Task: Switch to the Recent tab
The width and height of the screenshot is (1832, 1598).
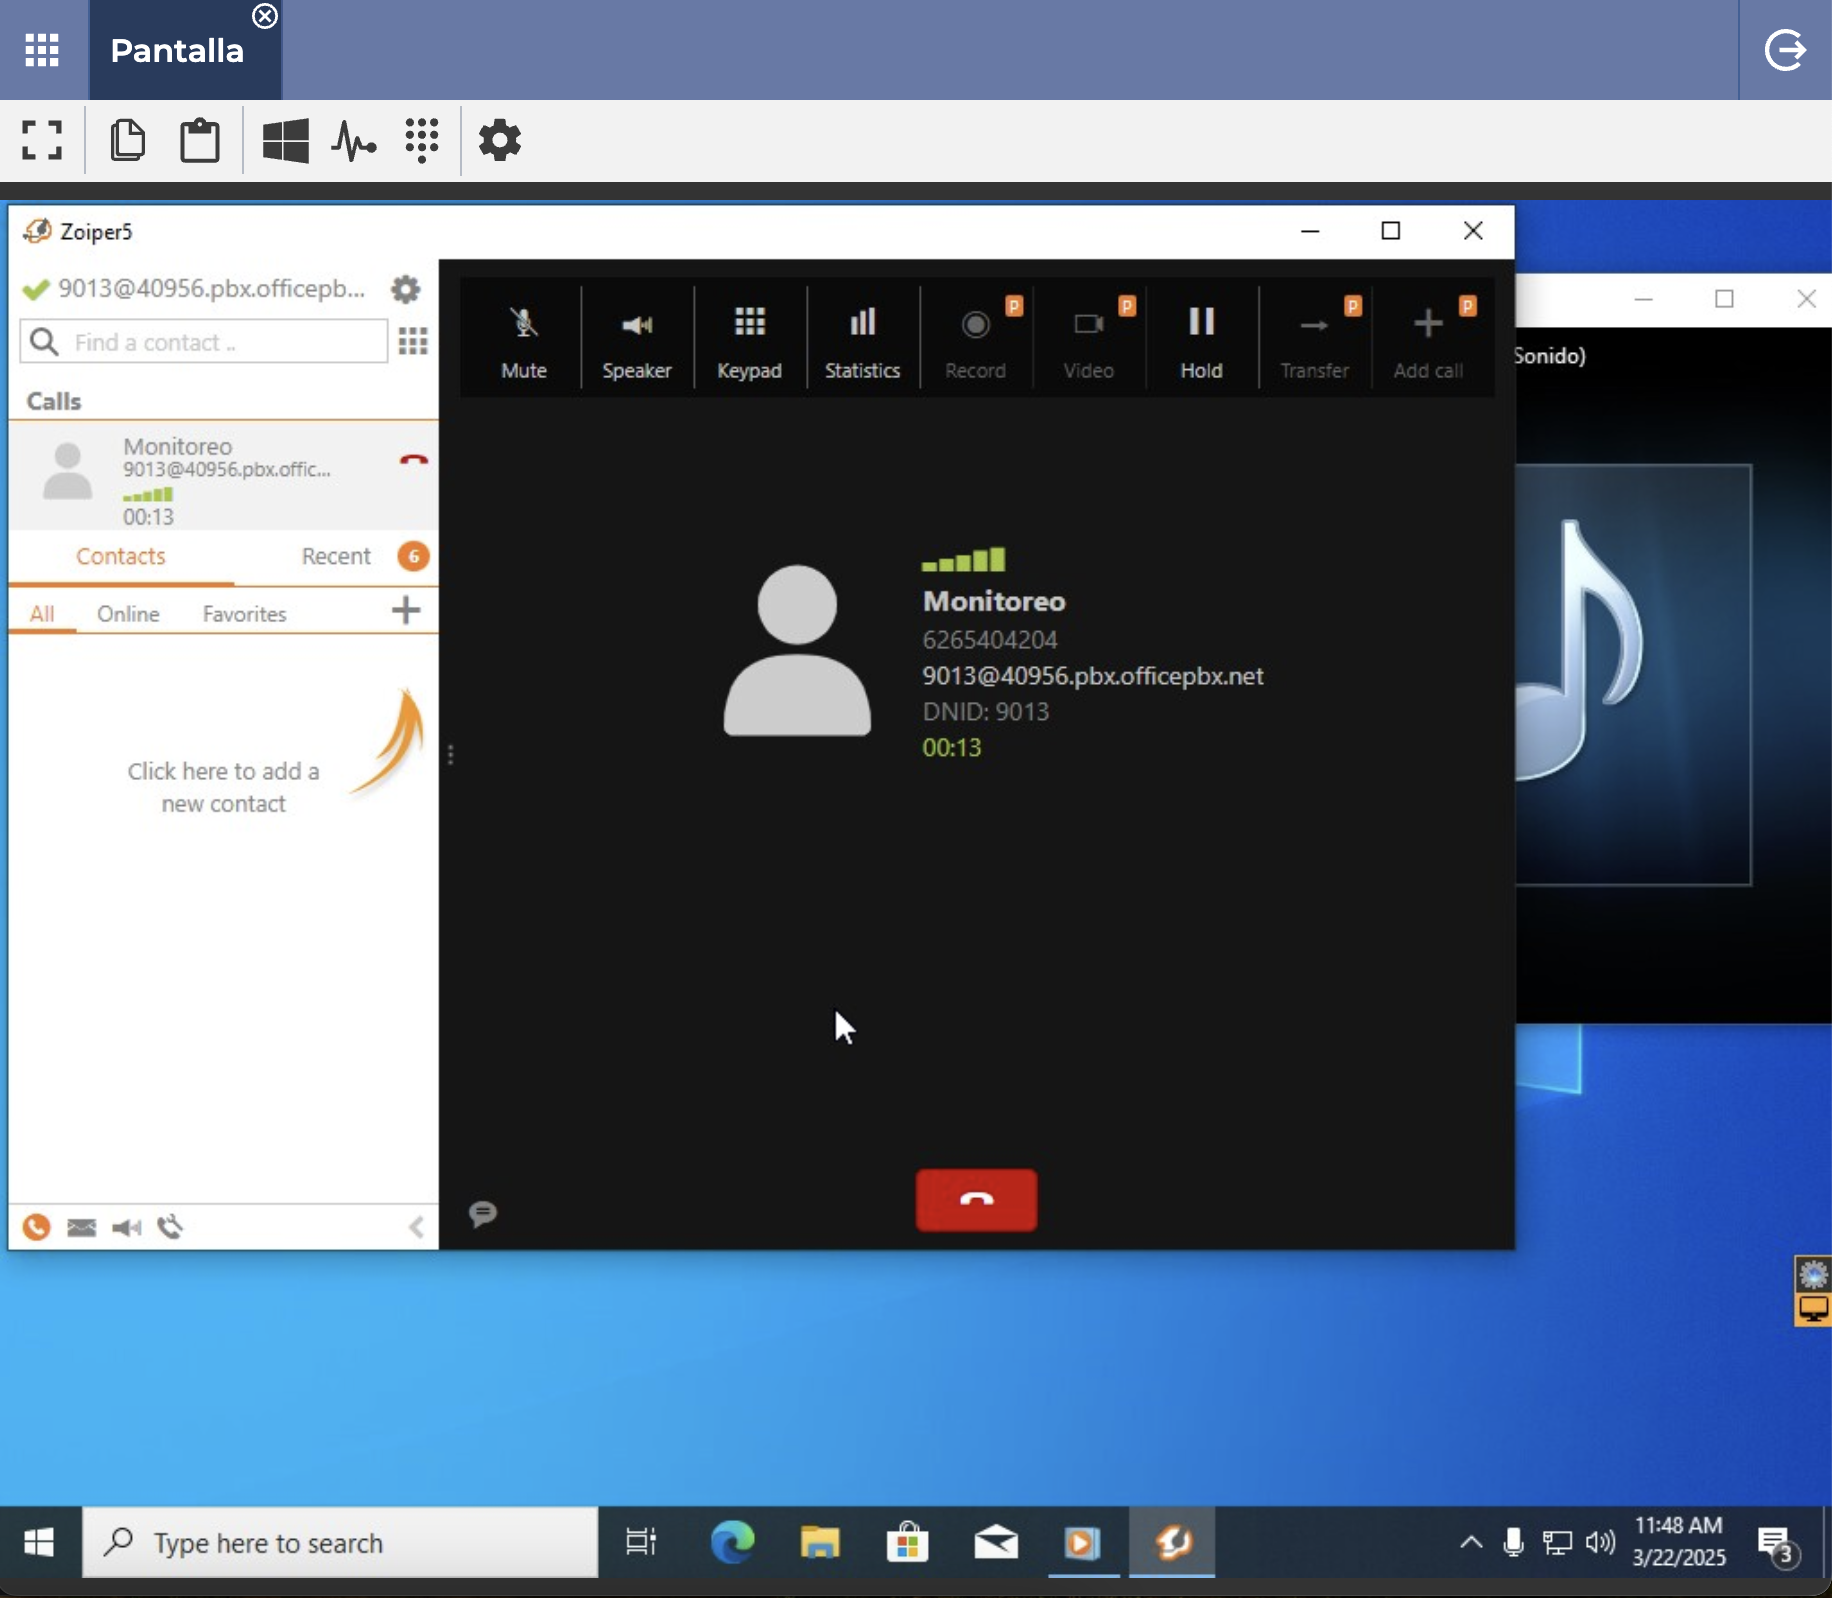Action: tap(336, 556)
